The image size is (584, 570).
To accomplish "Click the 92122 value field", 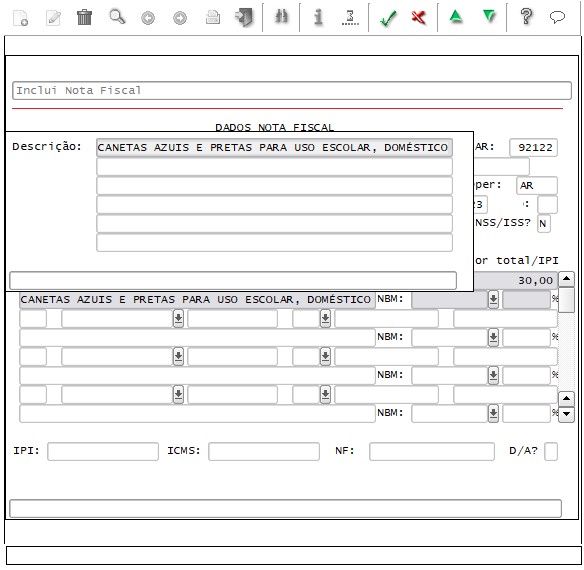I will [x=533, y=148].
